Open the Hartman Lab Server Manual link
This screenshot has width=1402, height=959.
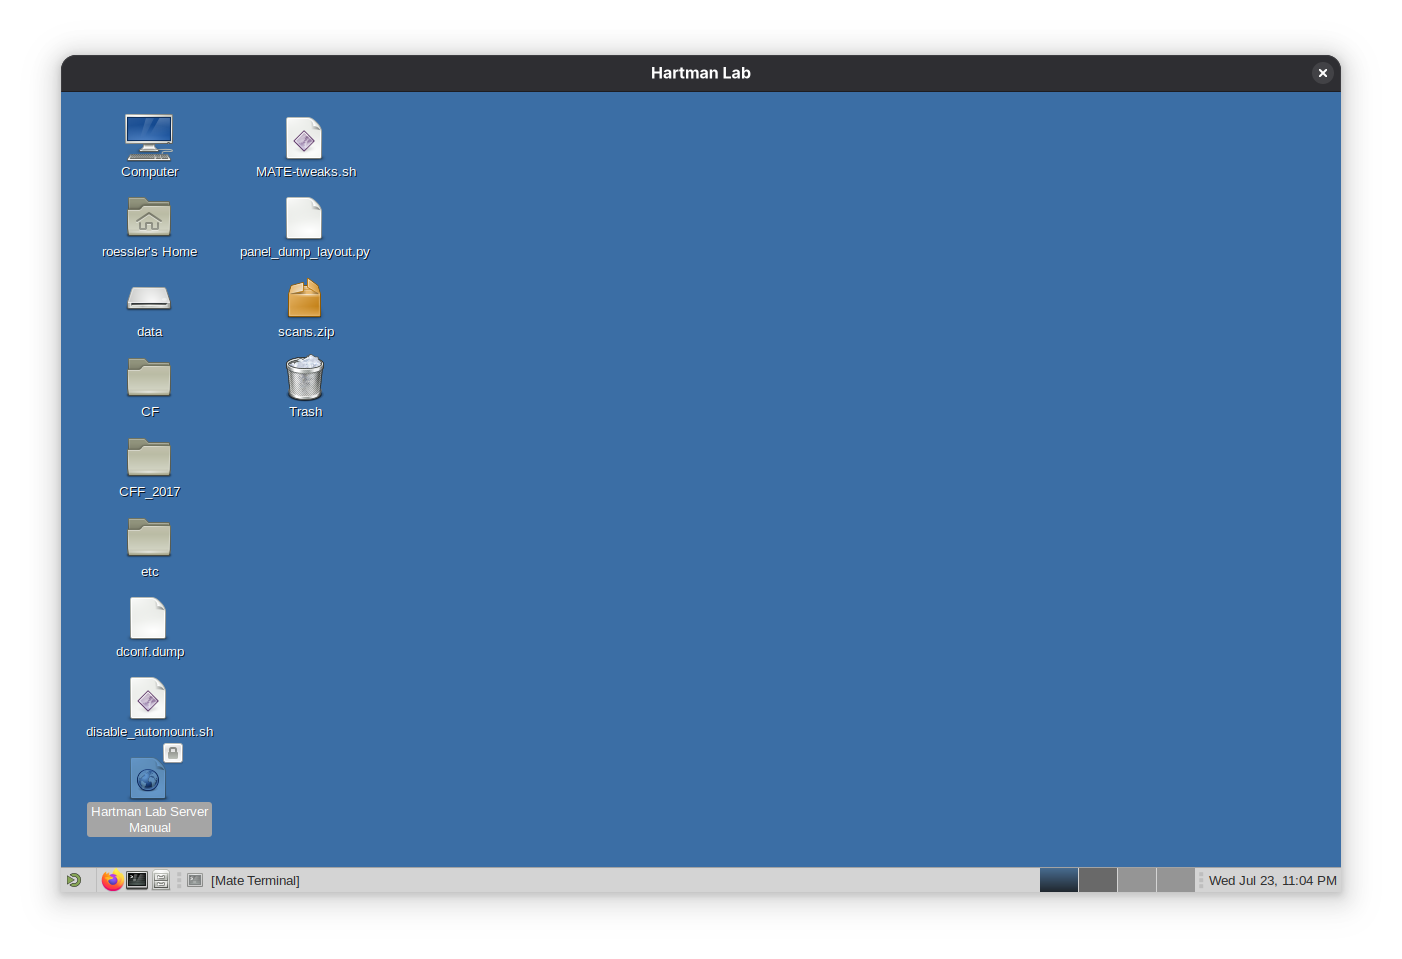tap(148, 778)
